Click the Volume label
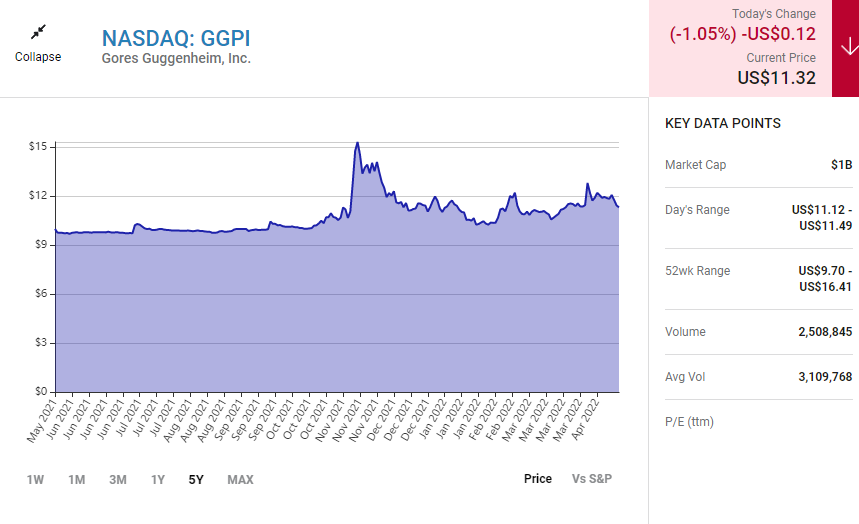Screen dimensions: 859x524 click(x=685, y=332)
